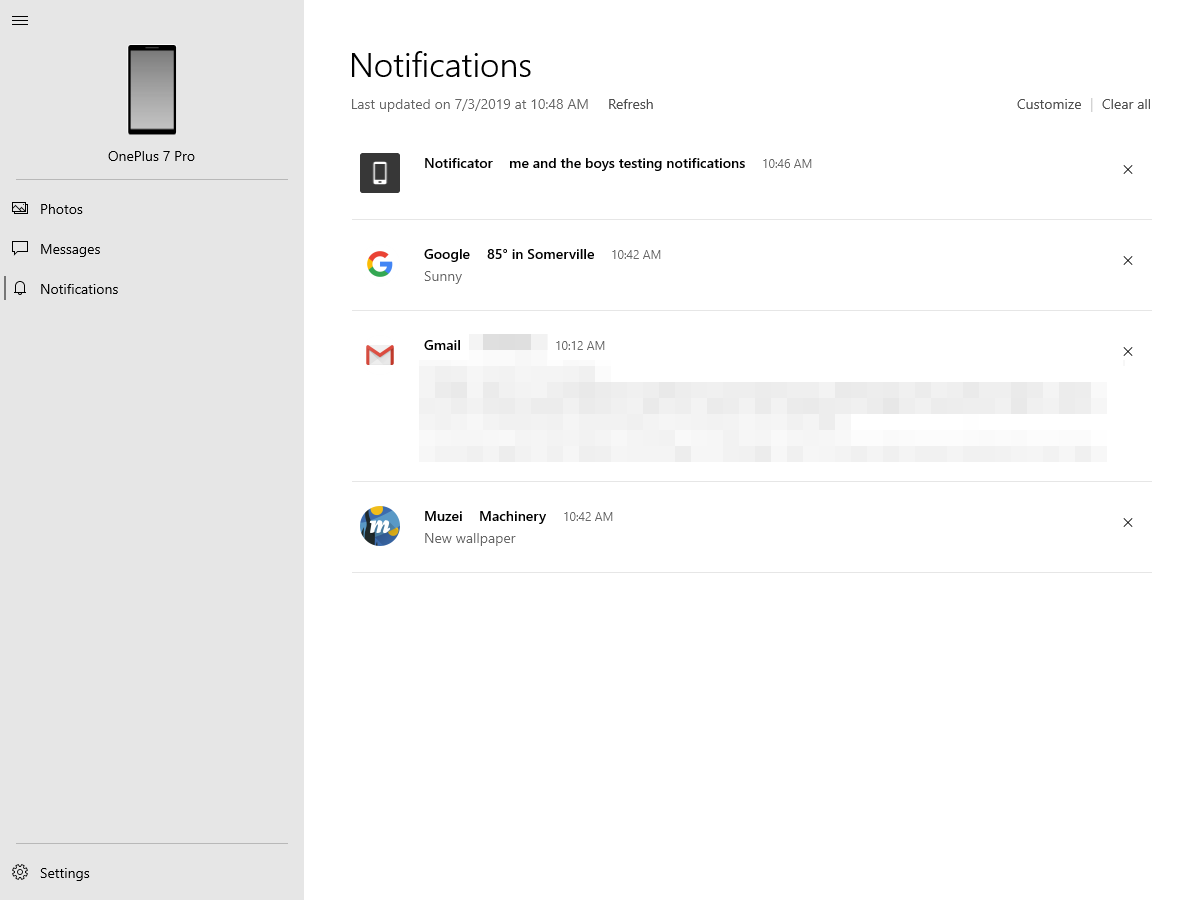Image resolution: width=1200 pixels, height=900 pixels.
Task: Click the 'Google' app name label
Action: [447, 254]
